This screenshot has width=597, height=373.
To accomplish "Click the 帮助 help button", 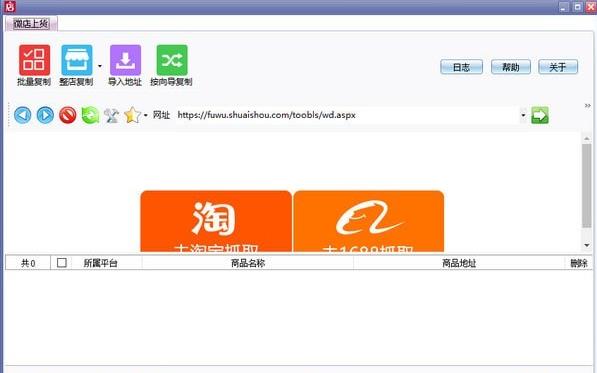I will coord(511,67).
